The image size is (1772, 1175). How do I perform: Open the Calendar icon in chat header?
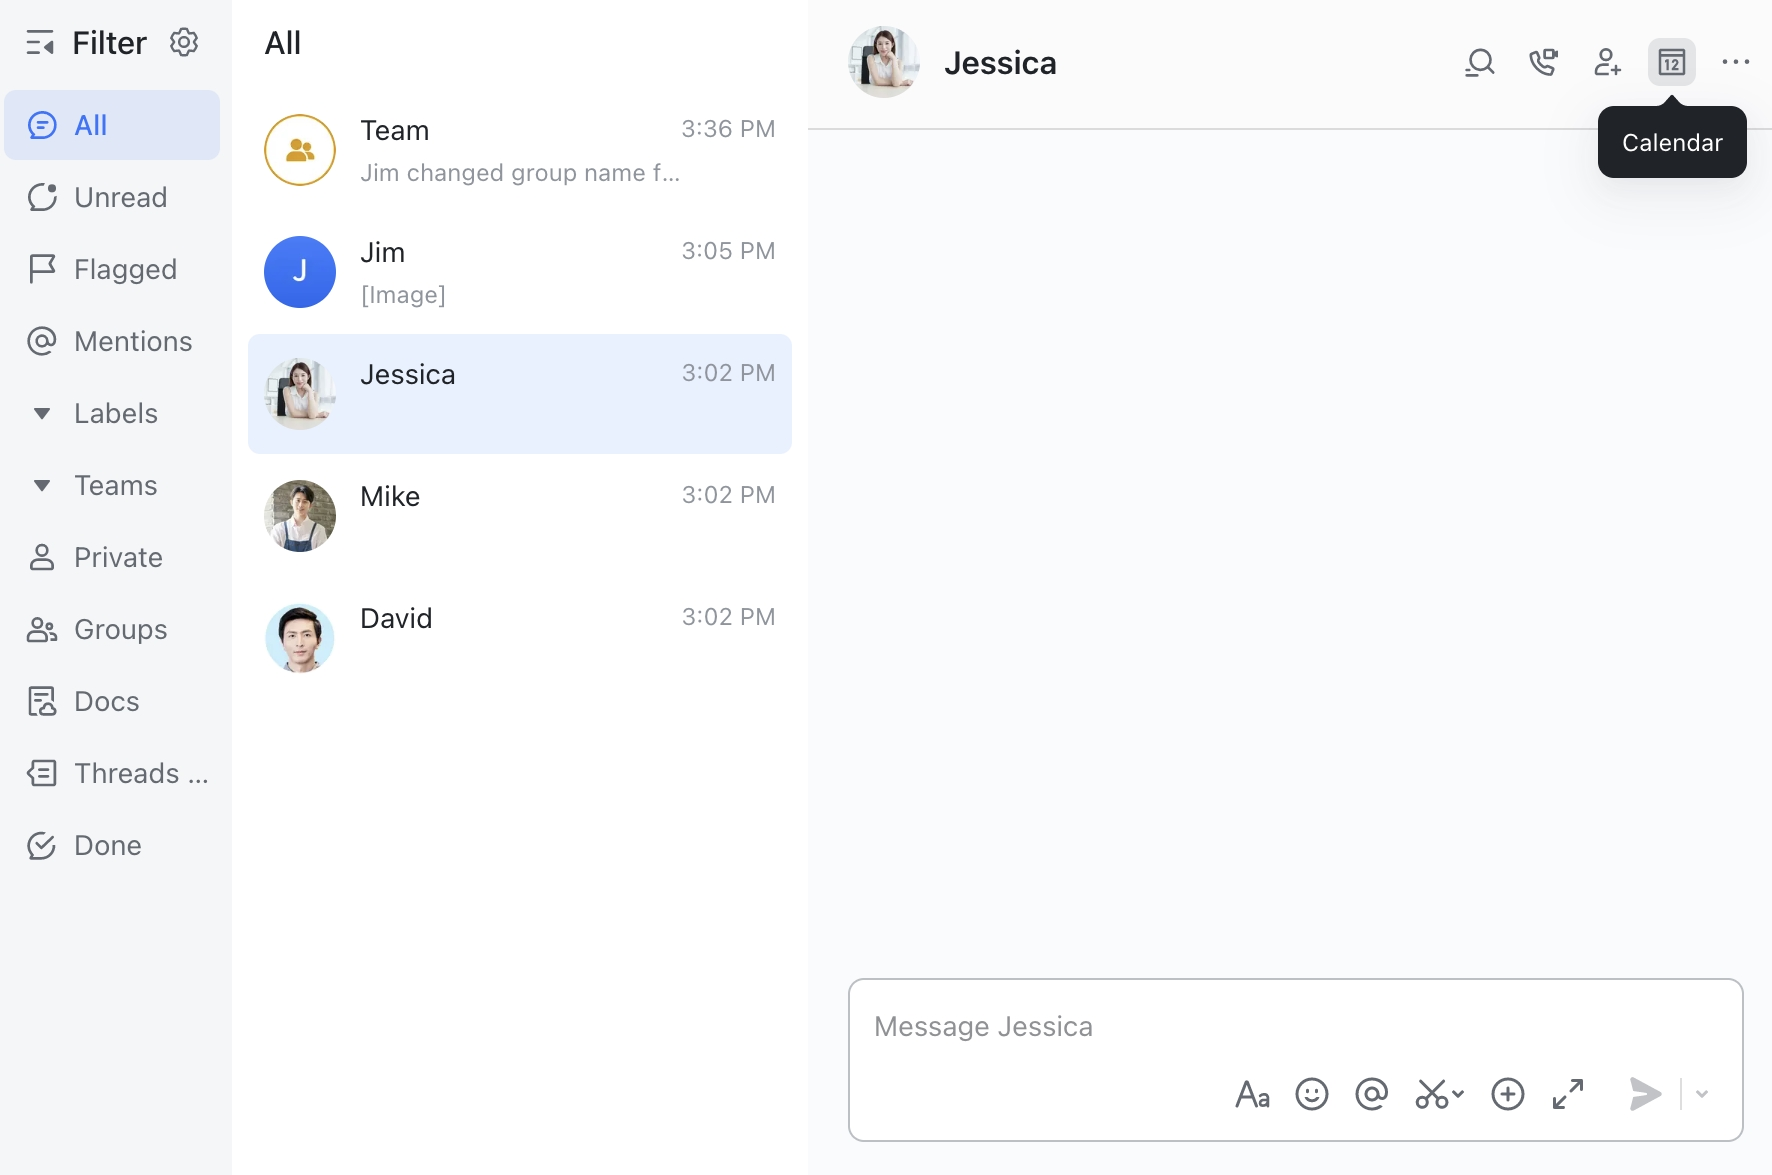coord(1671,62)
